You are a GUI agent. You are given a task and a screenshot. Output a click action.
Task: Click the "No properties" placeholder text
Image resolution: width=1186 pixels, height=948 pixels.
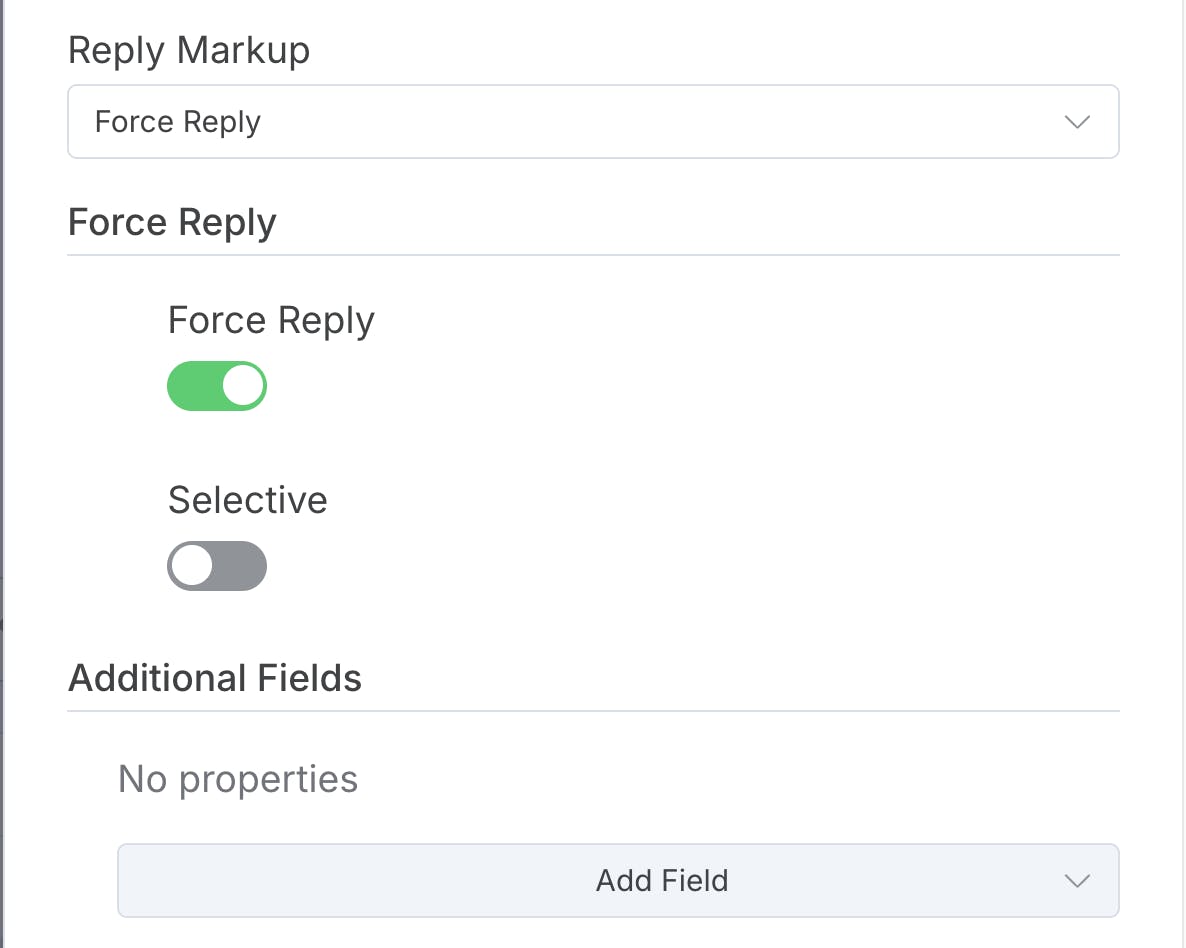[x=238, y=778]
